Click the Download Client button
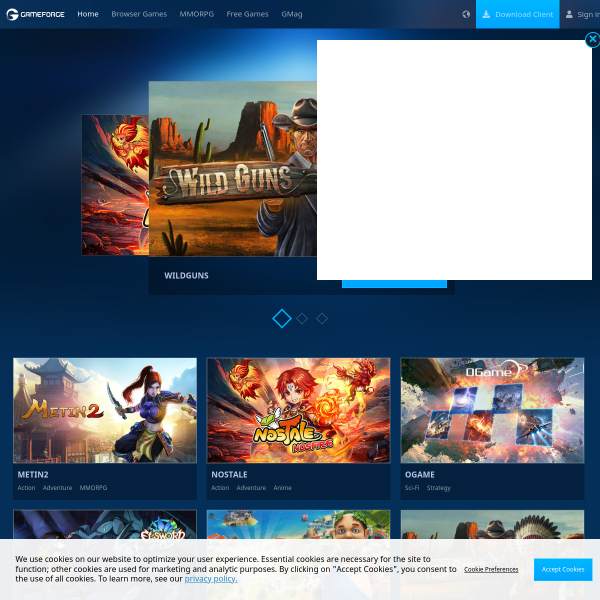This screenshot has width=600, height=600. 517,14
